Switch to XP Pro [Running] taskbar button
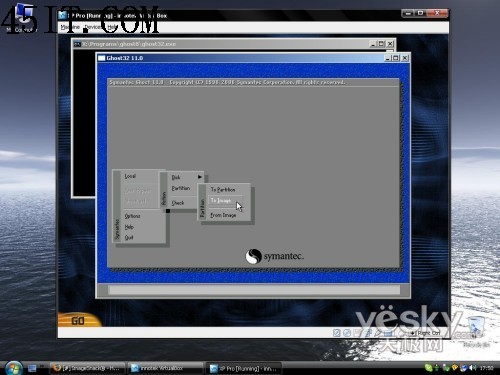 tap(244, 368)
